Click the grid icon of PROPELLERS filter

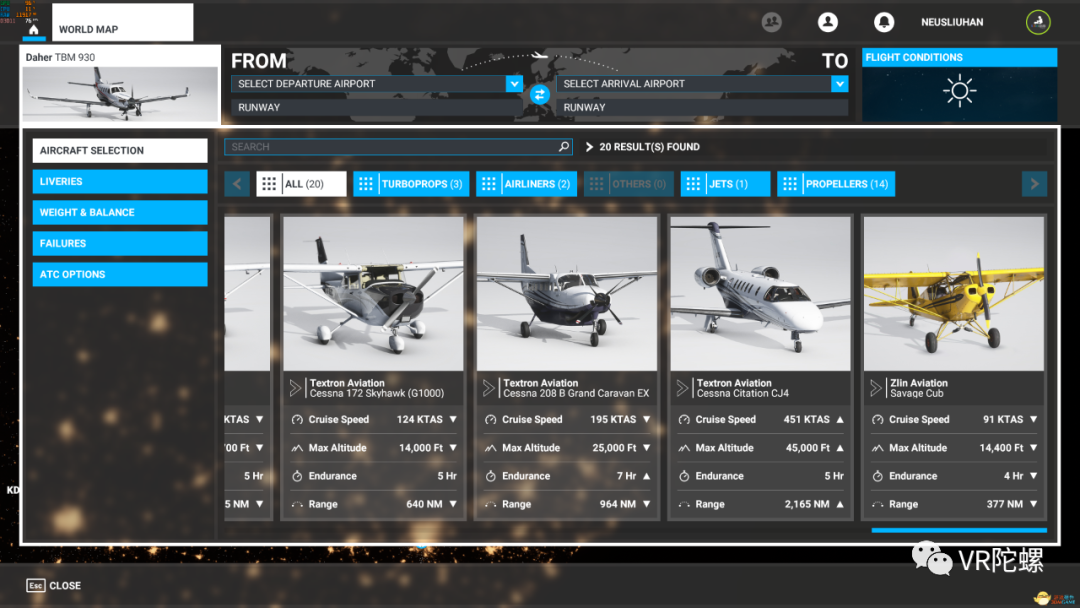pyautogui.click(x=789, y=184)
